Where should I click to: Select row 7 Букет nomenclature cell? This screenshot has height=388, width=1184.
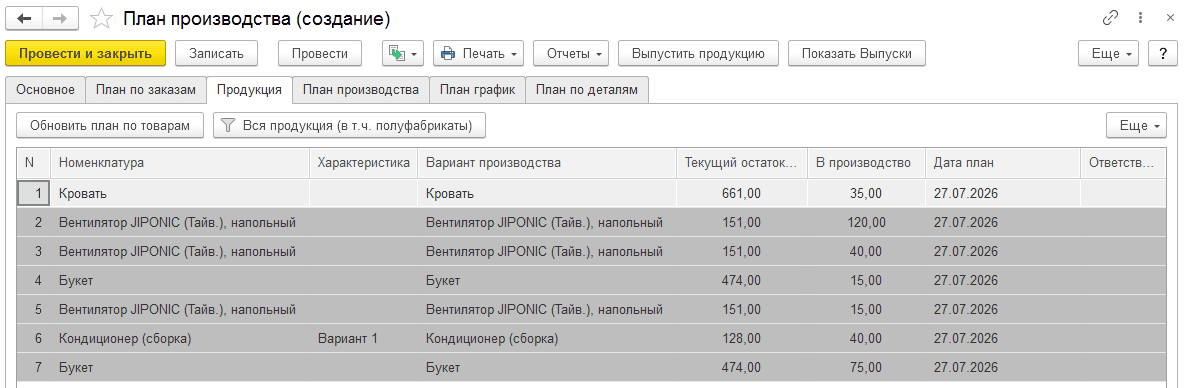point(180,368)
